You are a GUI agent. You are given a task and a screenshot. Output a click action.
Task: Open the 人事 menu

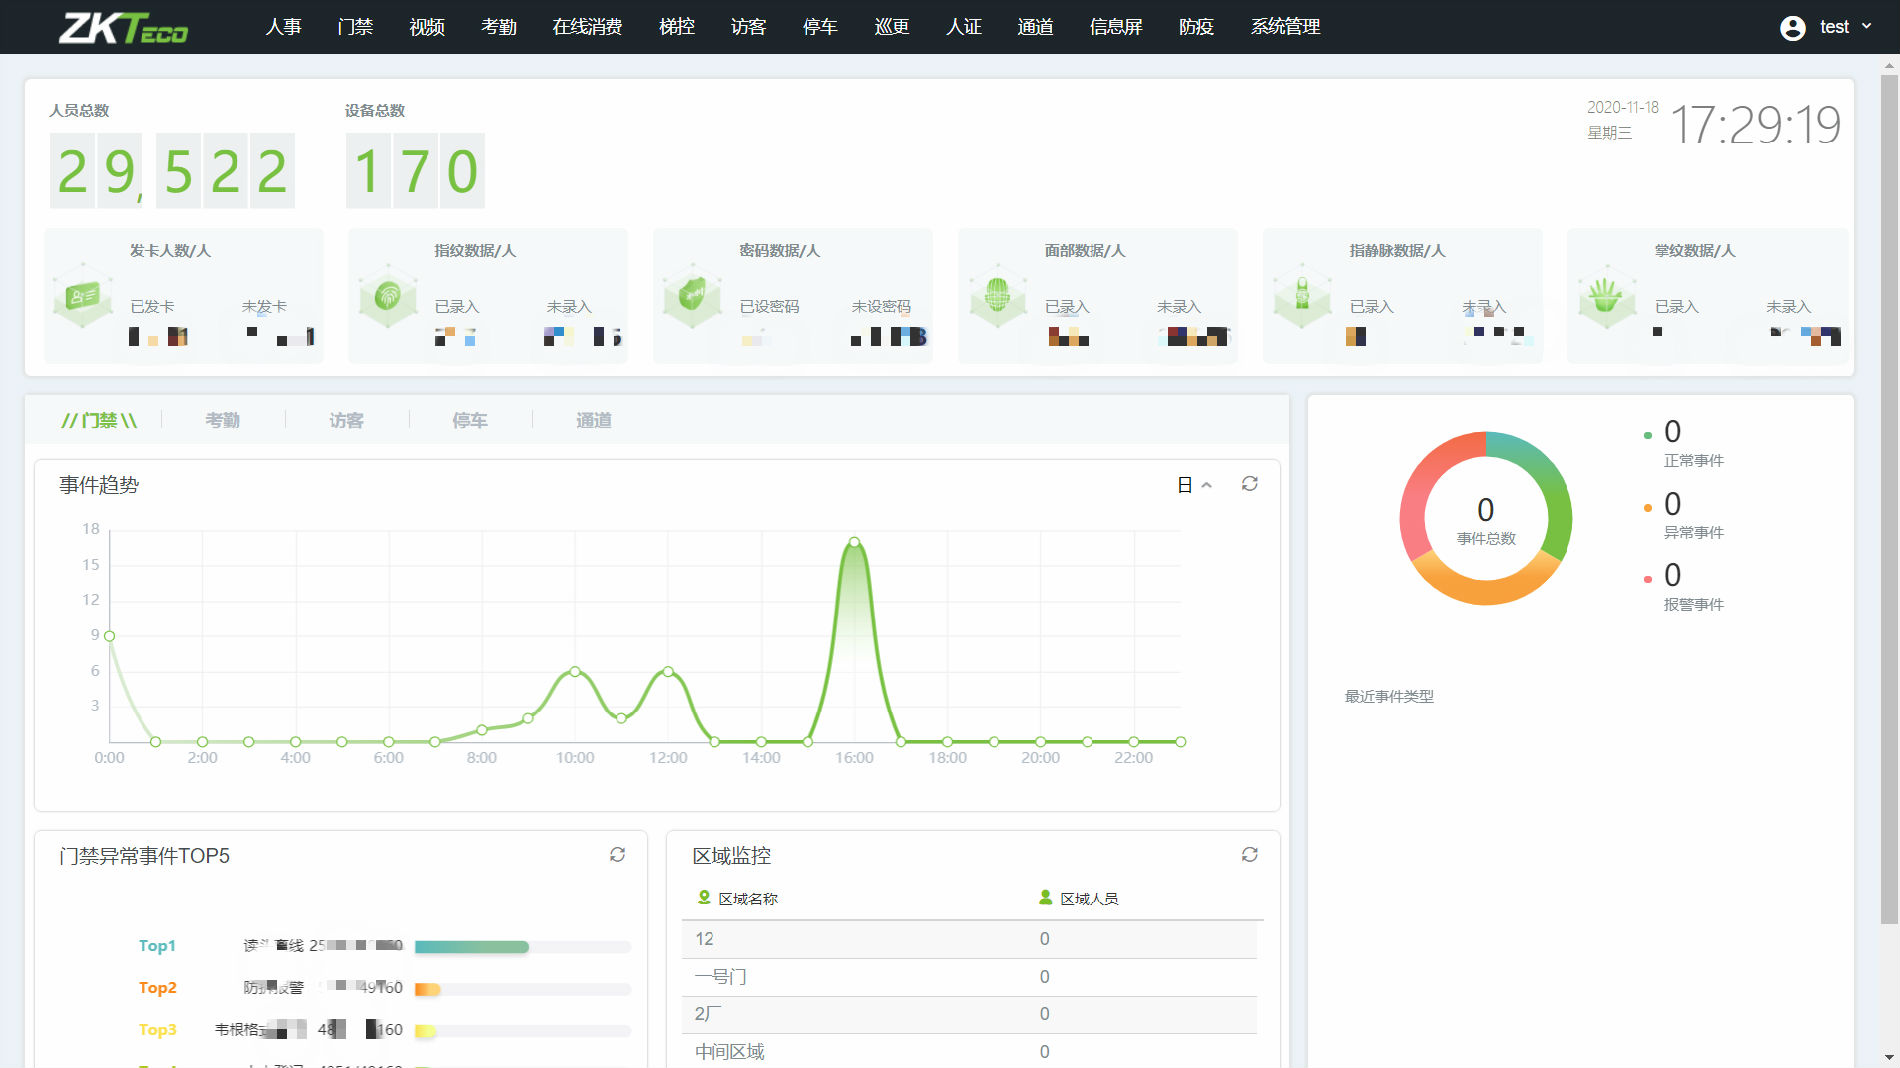283,27
